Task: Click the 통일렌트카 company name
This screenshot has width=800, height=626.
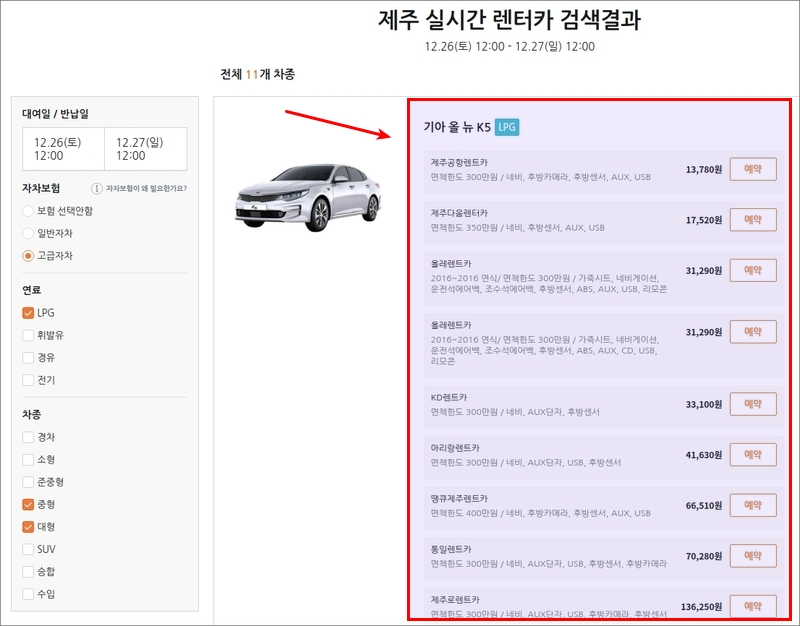Action: tap(451, 549)
